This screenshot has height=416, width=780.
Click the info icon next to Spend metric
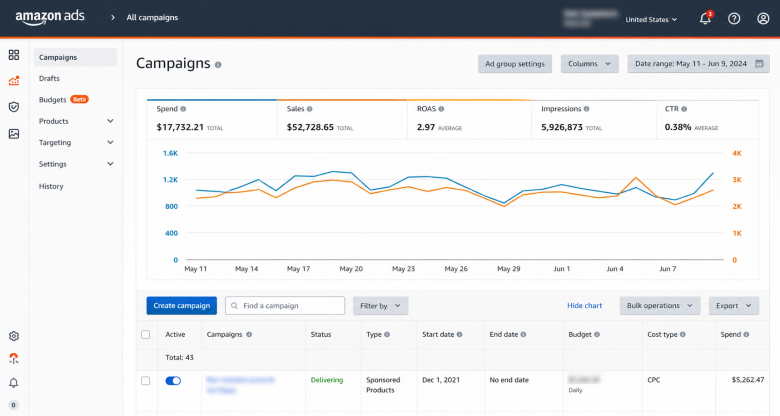pos(183,109)
